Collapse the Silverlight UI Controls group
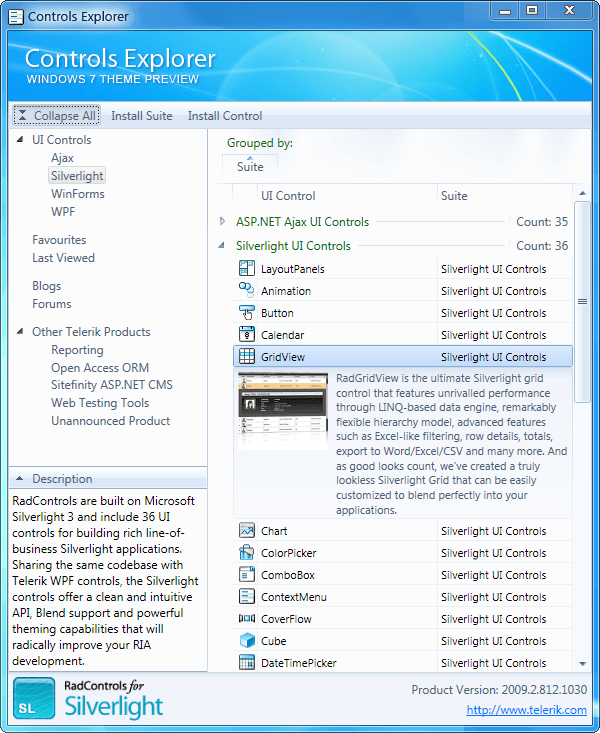600x733 pixels. point(222,245)
